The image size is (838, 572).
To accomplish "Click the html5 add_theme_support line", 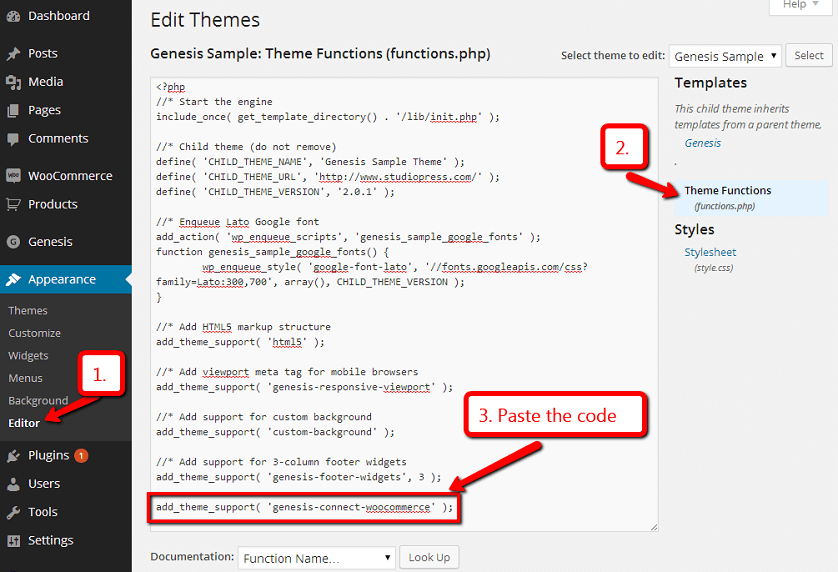I will click(x=240, y=342).
